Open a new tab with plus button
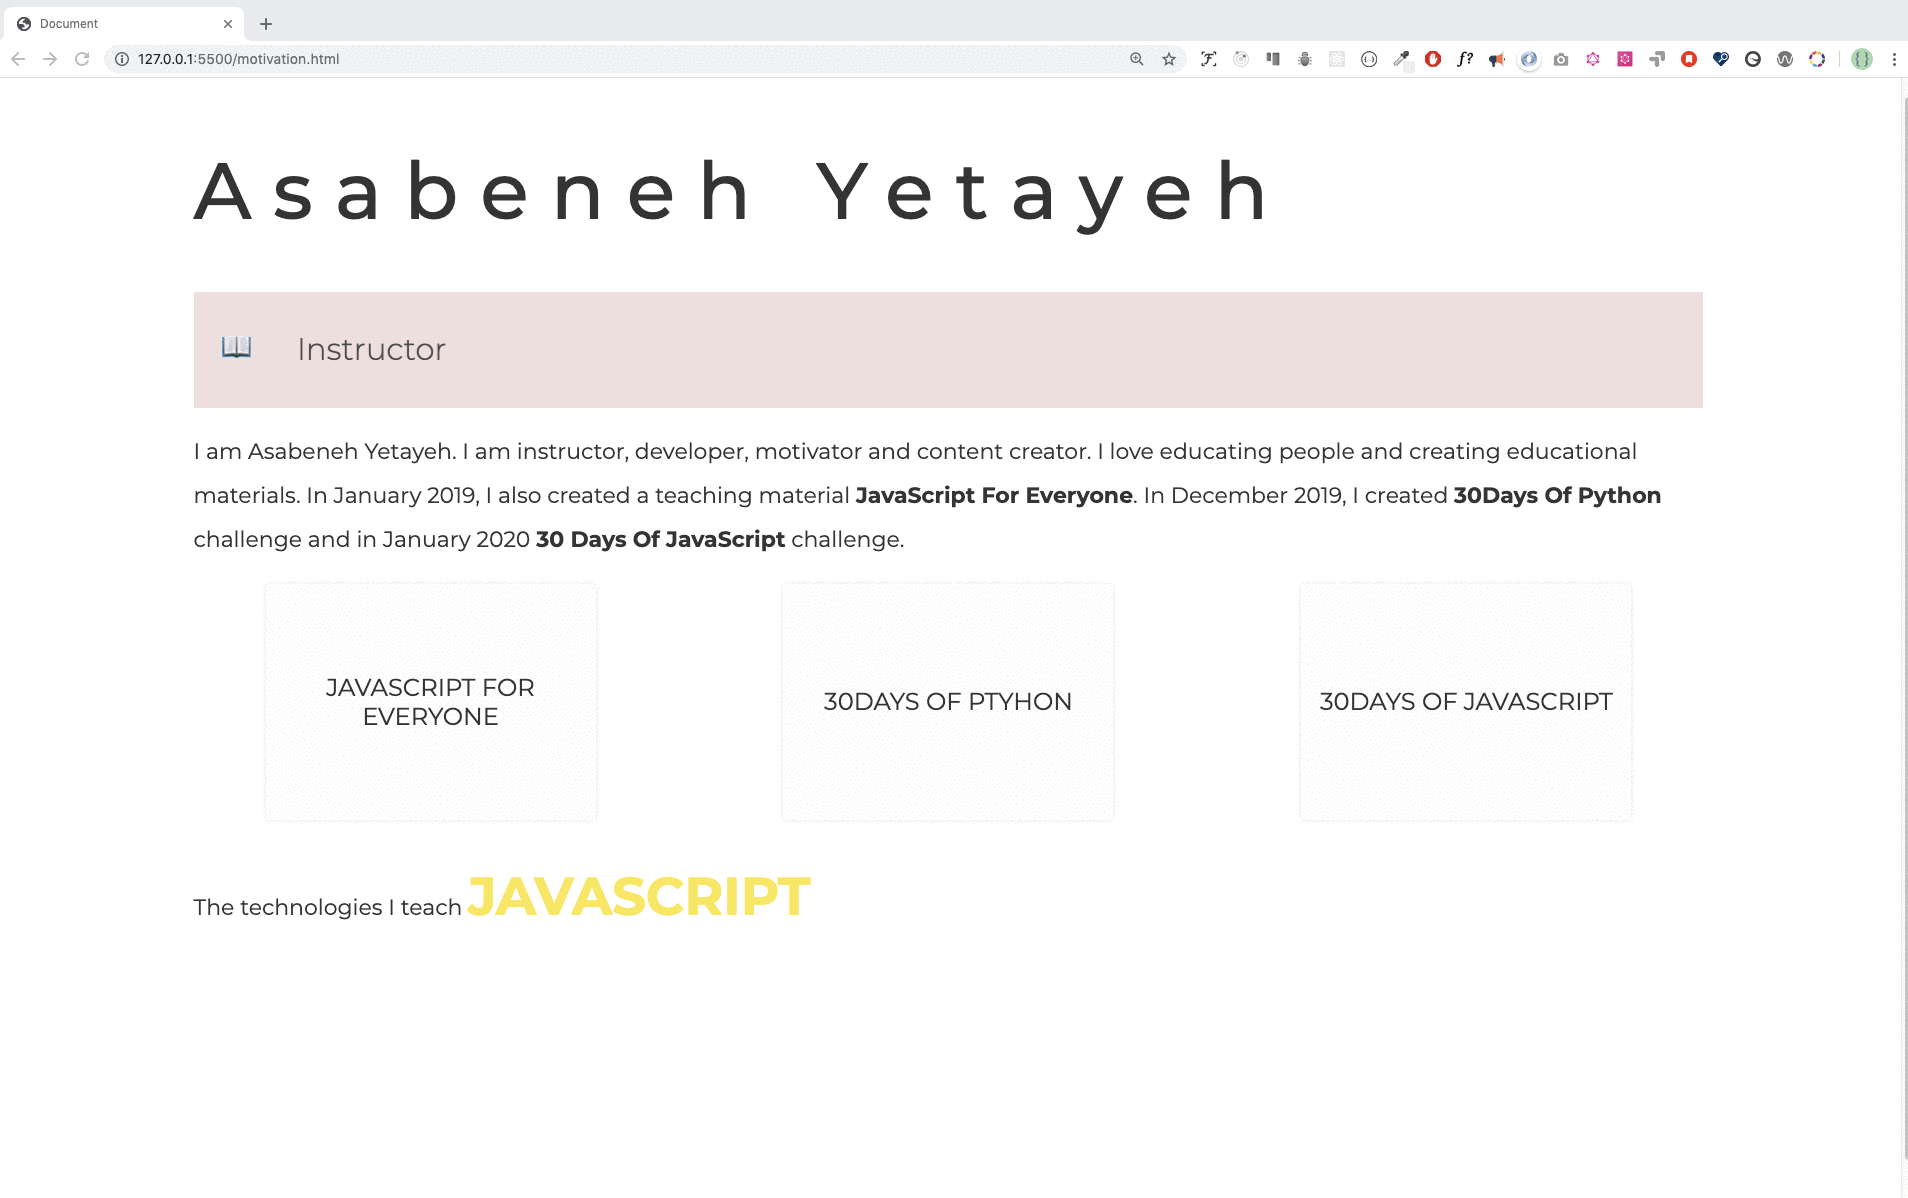The height and width of the screenshot is (1198, 1908). (266, 23)
